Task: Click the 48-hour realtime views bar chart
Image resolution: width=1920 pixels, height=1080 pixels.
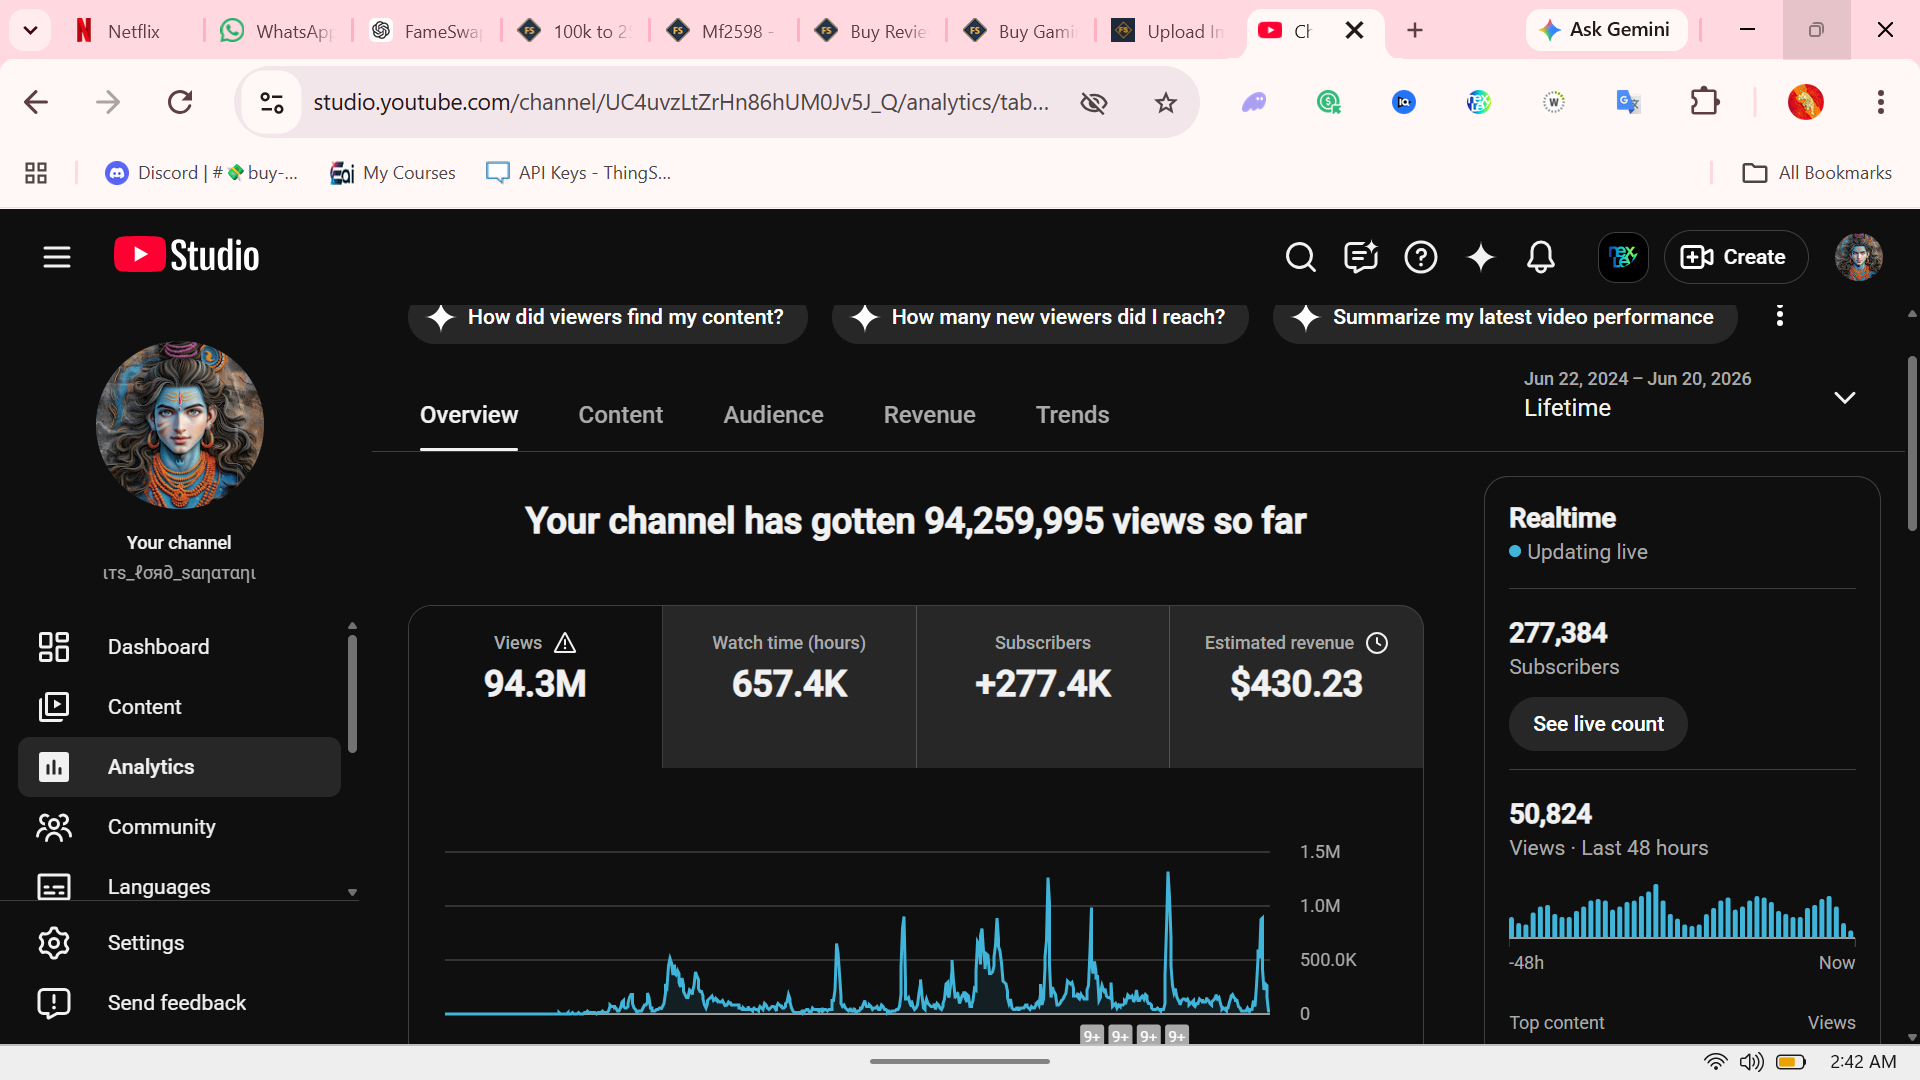Action: [1682, 911]
